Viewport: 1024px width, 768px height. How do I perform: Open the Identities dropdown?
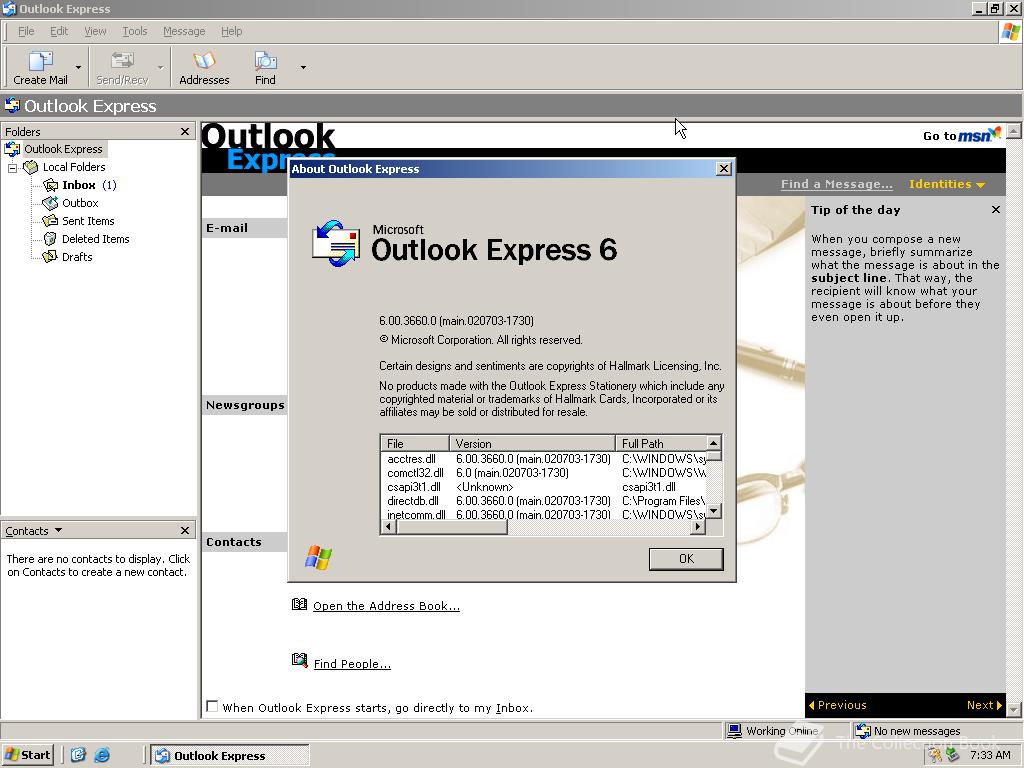point(946,184)
